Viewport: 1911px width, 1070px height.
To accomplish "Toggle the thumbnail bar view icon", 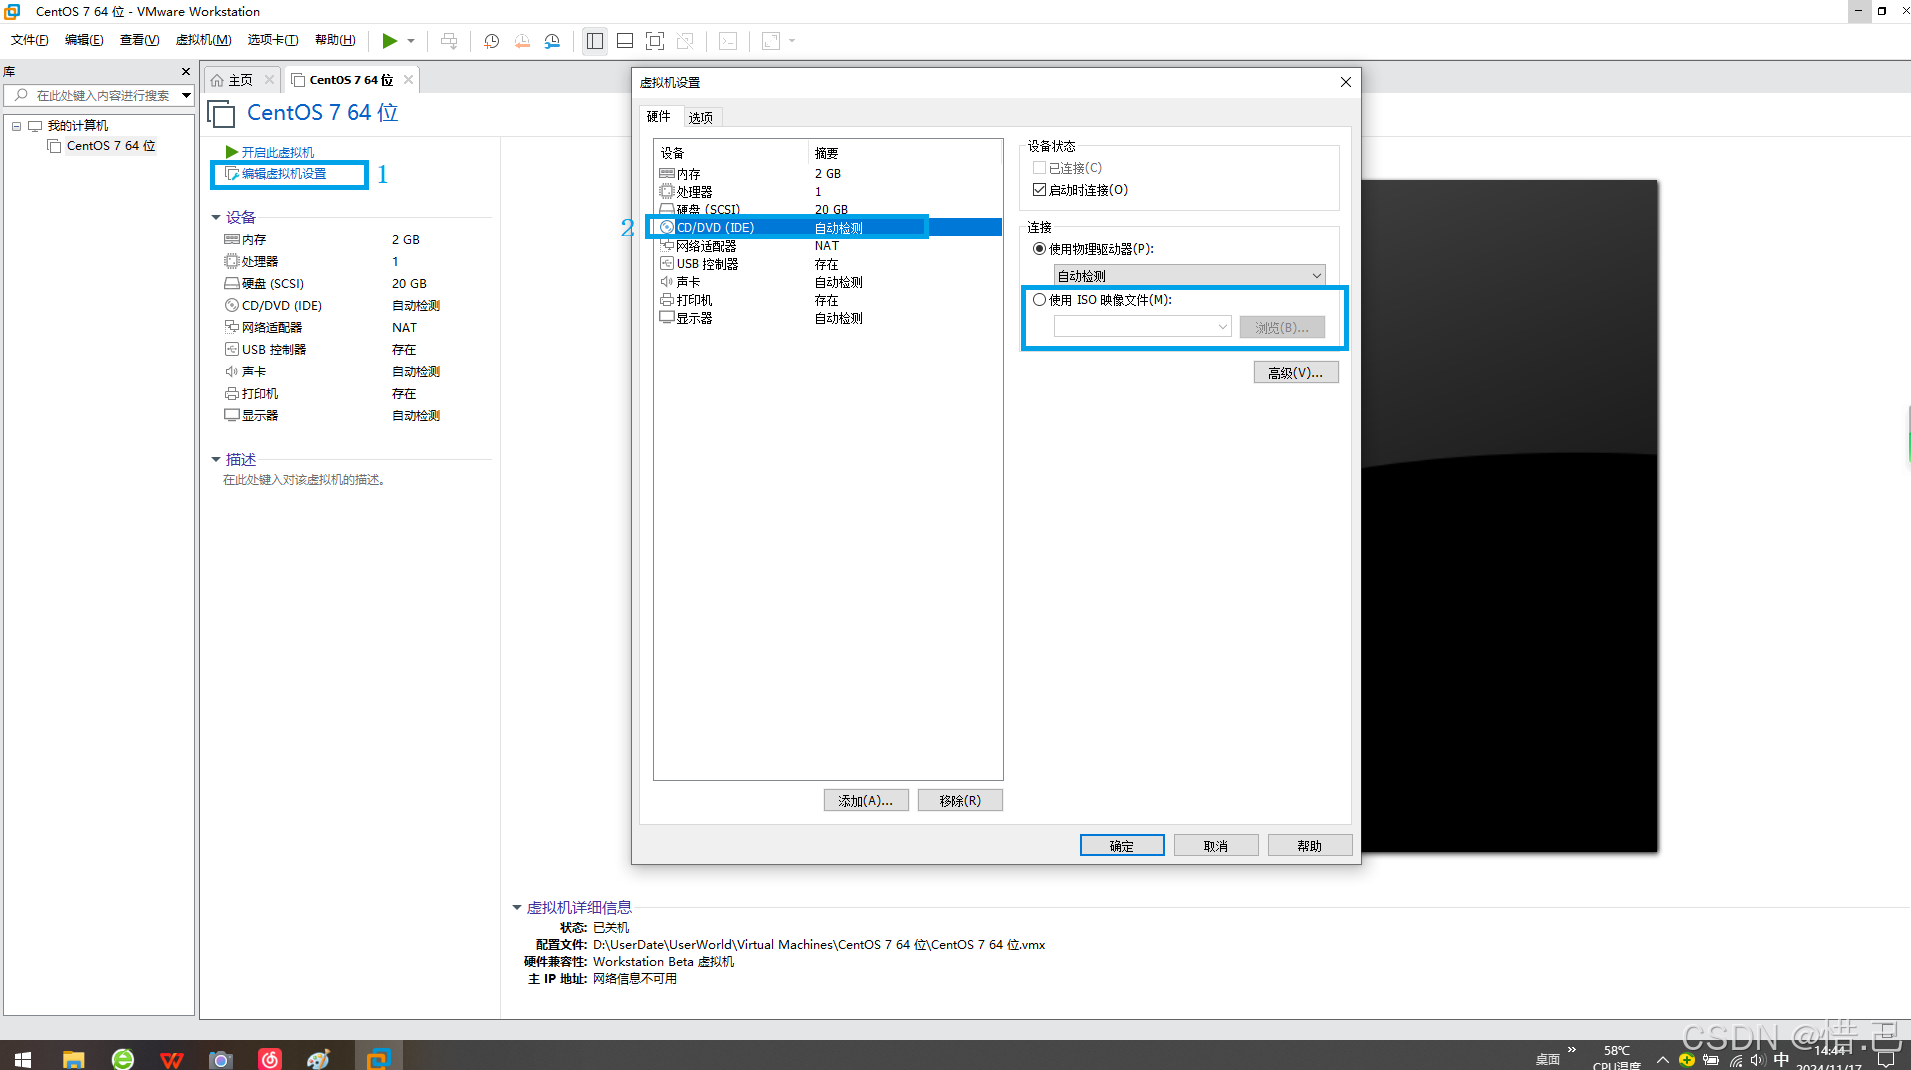I will coord(625,41).
